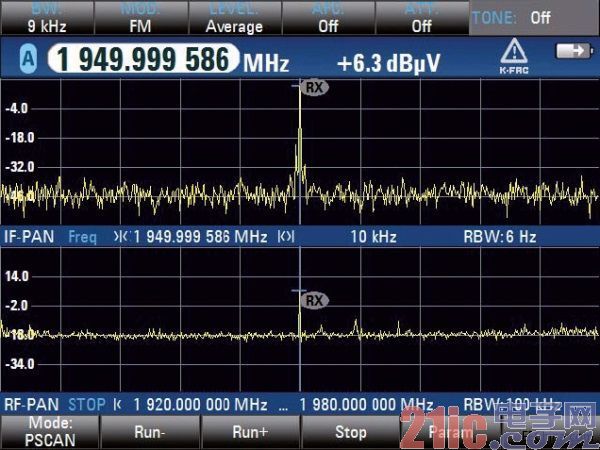The width and height of the screenshot is (600, 450).
Task: Toggle the ATT Off setting
Action: [x=421, y=19]
